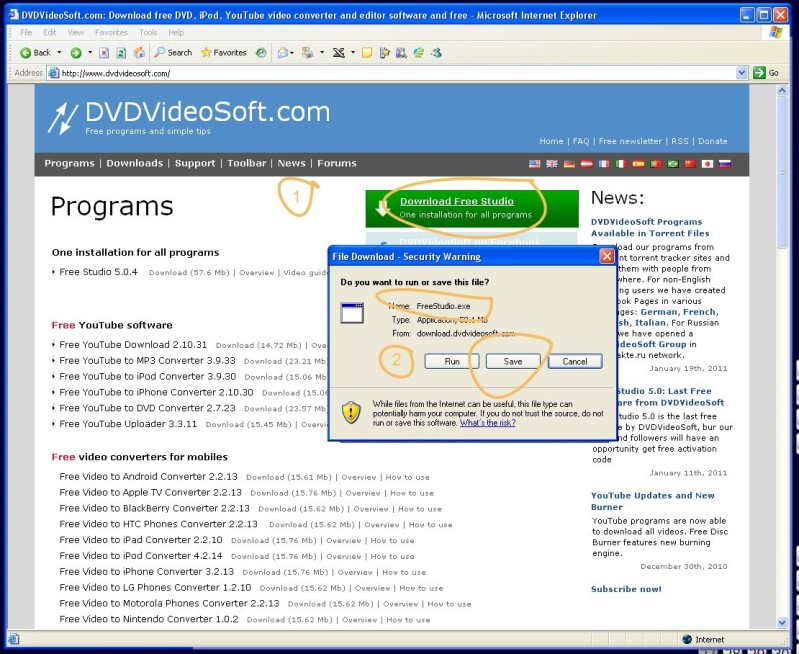
Task: Open the Forums navigation tab
Action: pos(337,163)
